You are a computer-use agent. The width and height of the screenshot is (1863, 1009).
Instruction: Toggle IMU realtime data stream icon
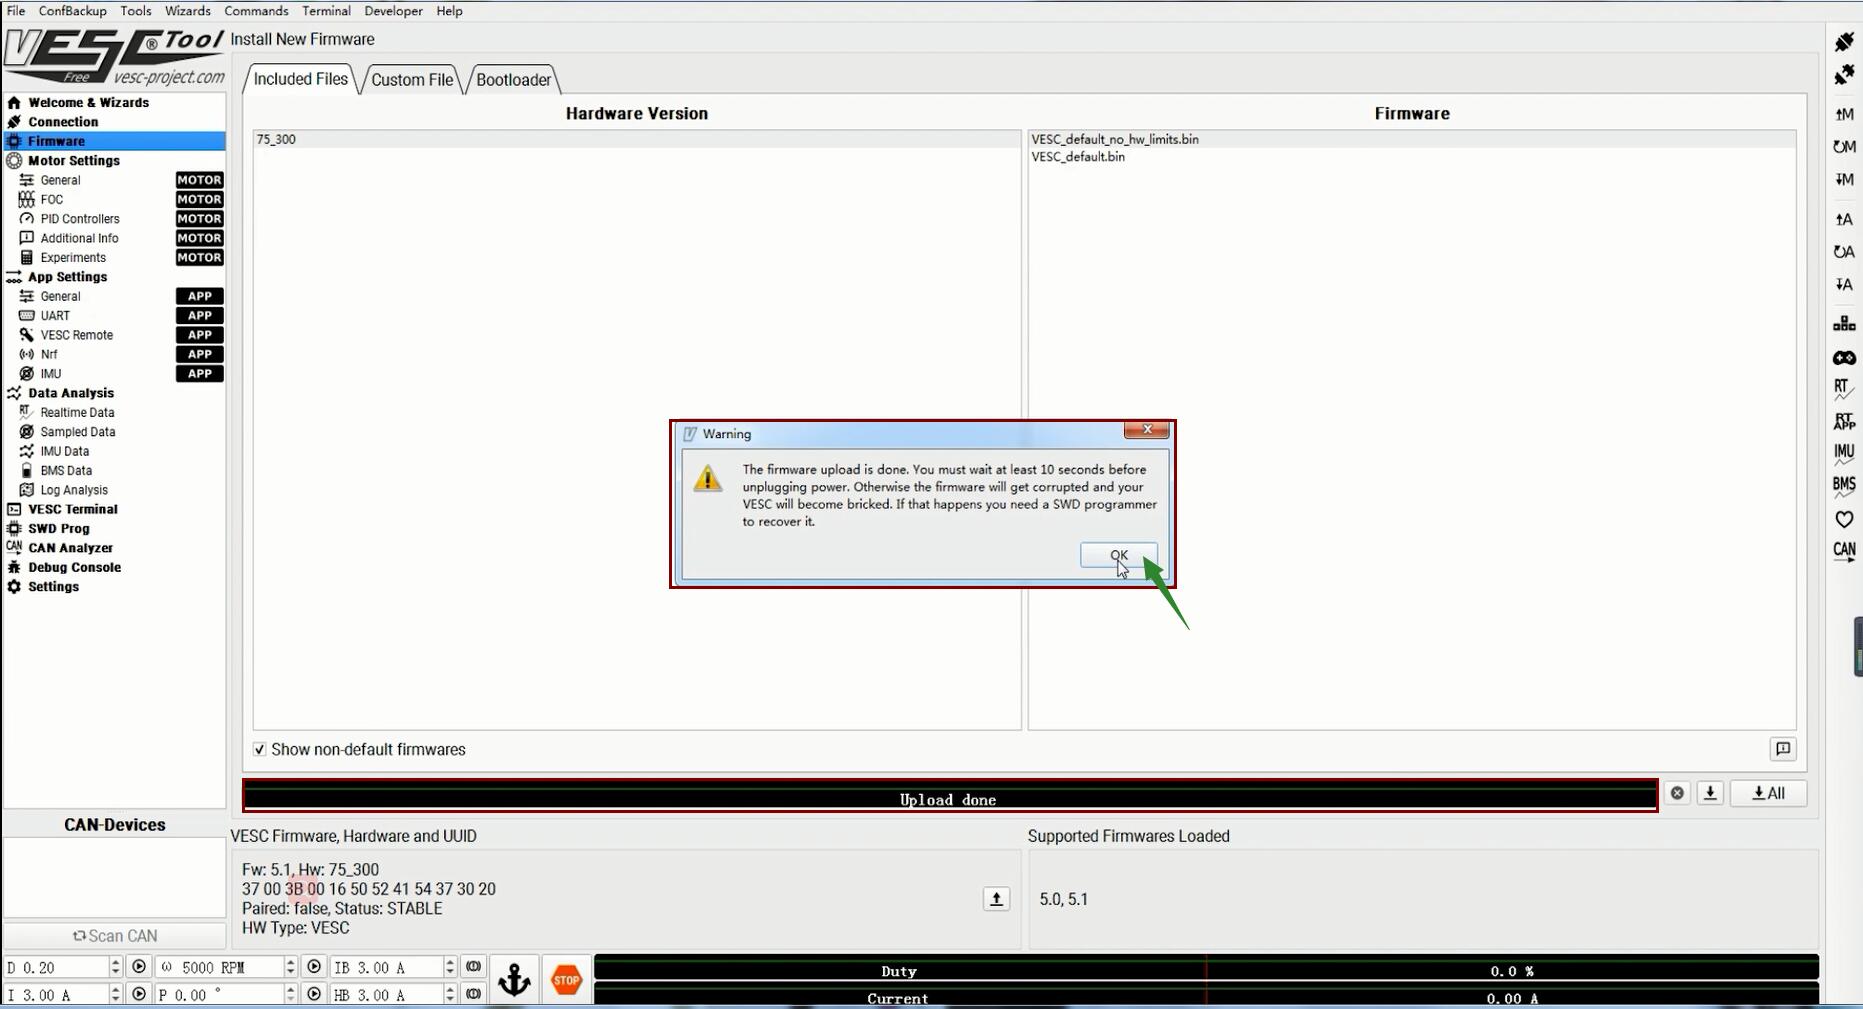click(x=1844, y=453)
